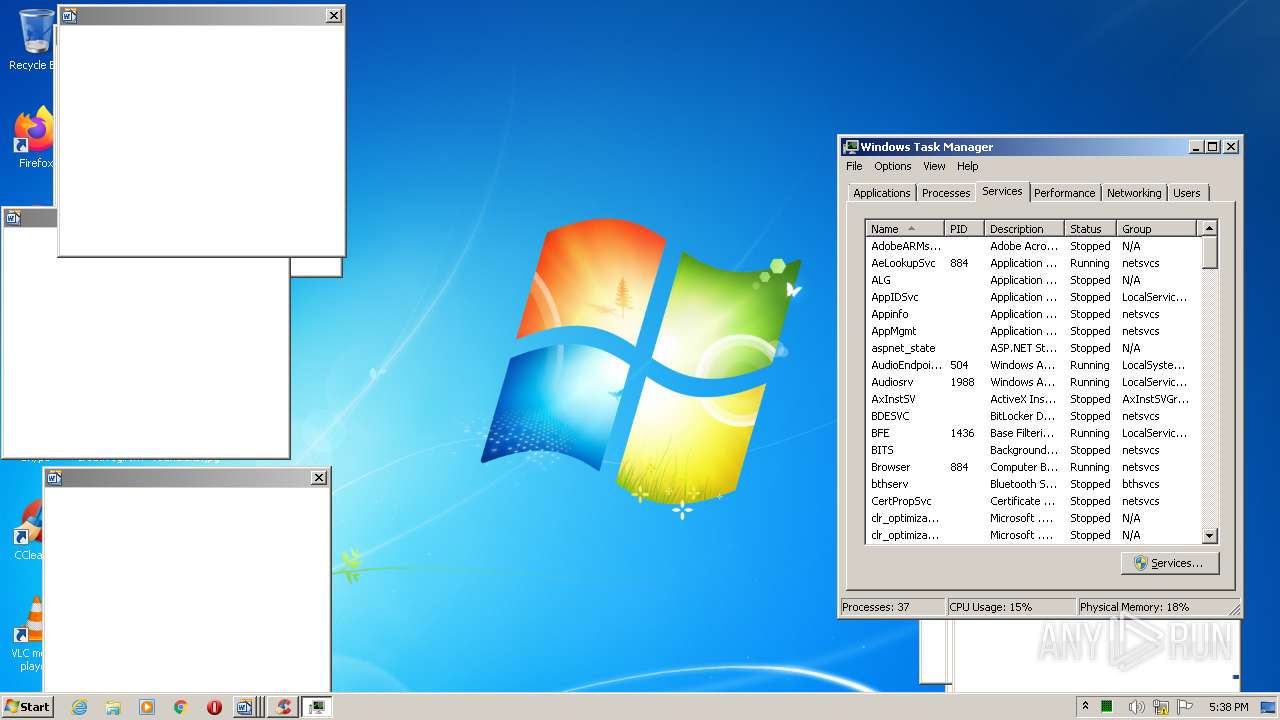Select the aspnet_state service row

pos(1033,348)
